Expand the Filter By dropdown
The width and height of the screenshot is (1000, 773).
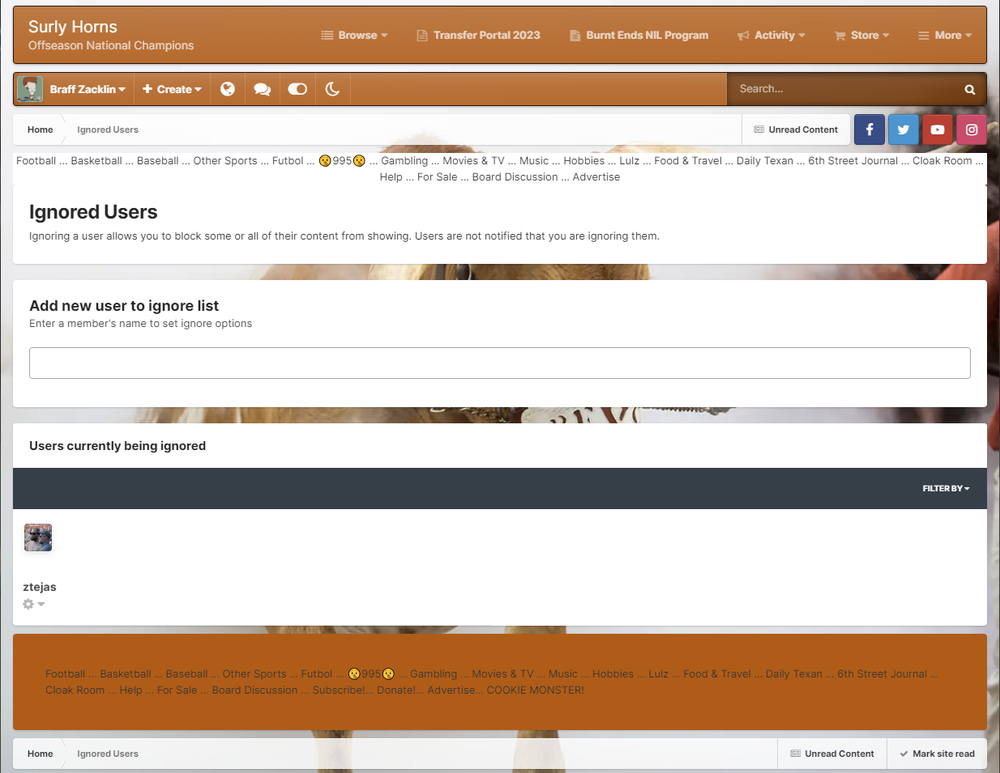[x=945, y=488]
